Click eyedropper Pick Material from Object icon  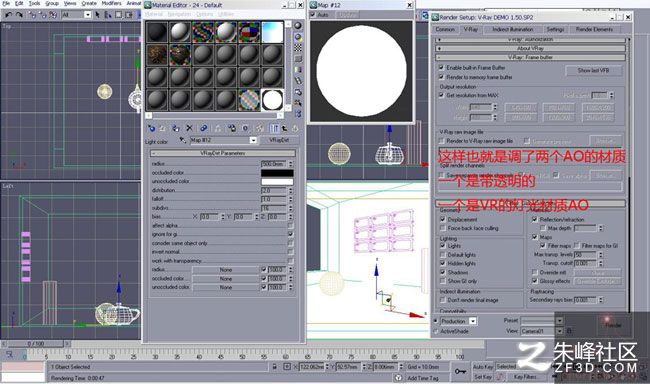pyautogui.click(x=182, y=140)
